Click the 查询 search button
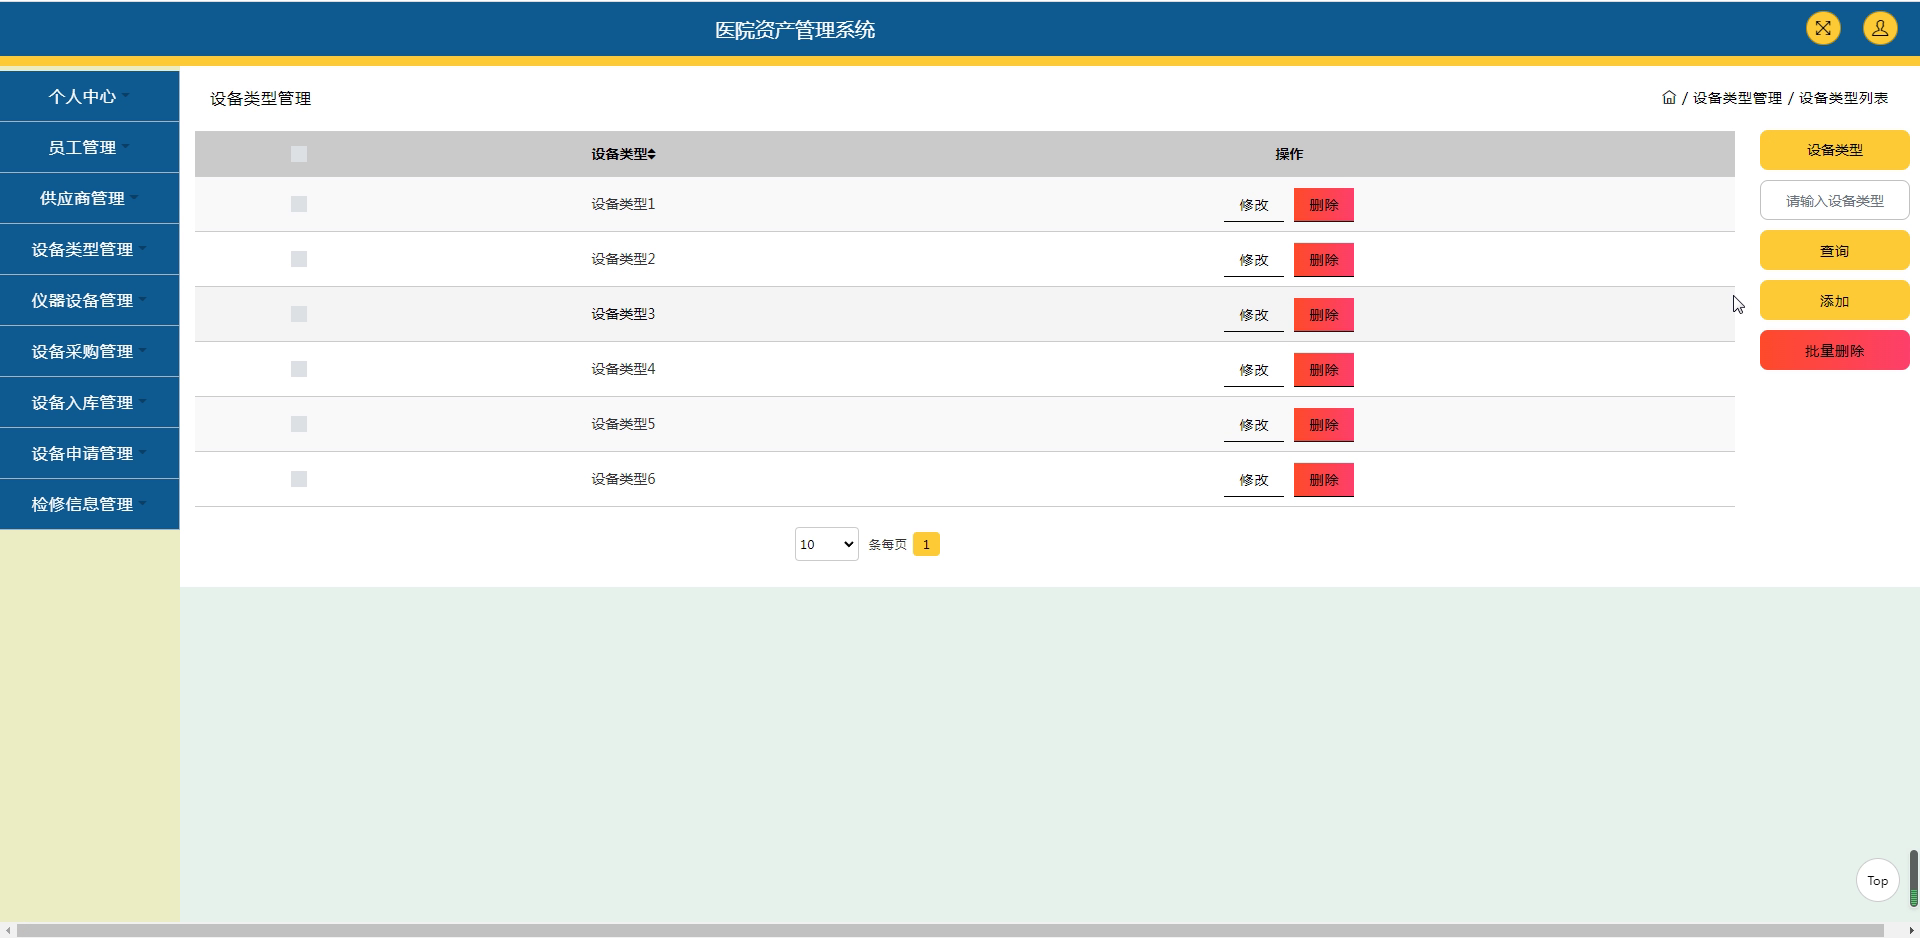This screenshot has width=1920, height=938. click(1835, 250)
